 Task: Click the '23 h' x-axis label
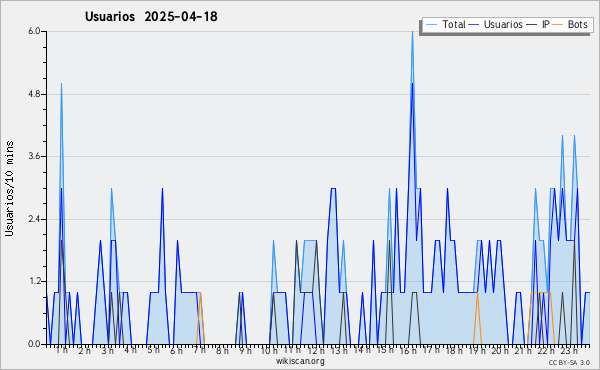click(x=569, y=350)
